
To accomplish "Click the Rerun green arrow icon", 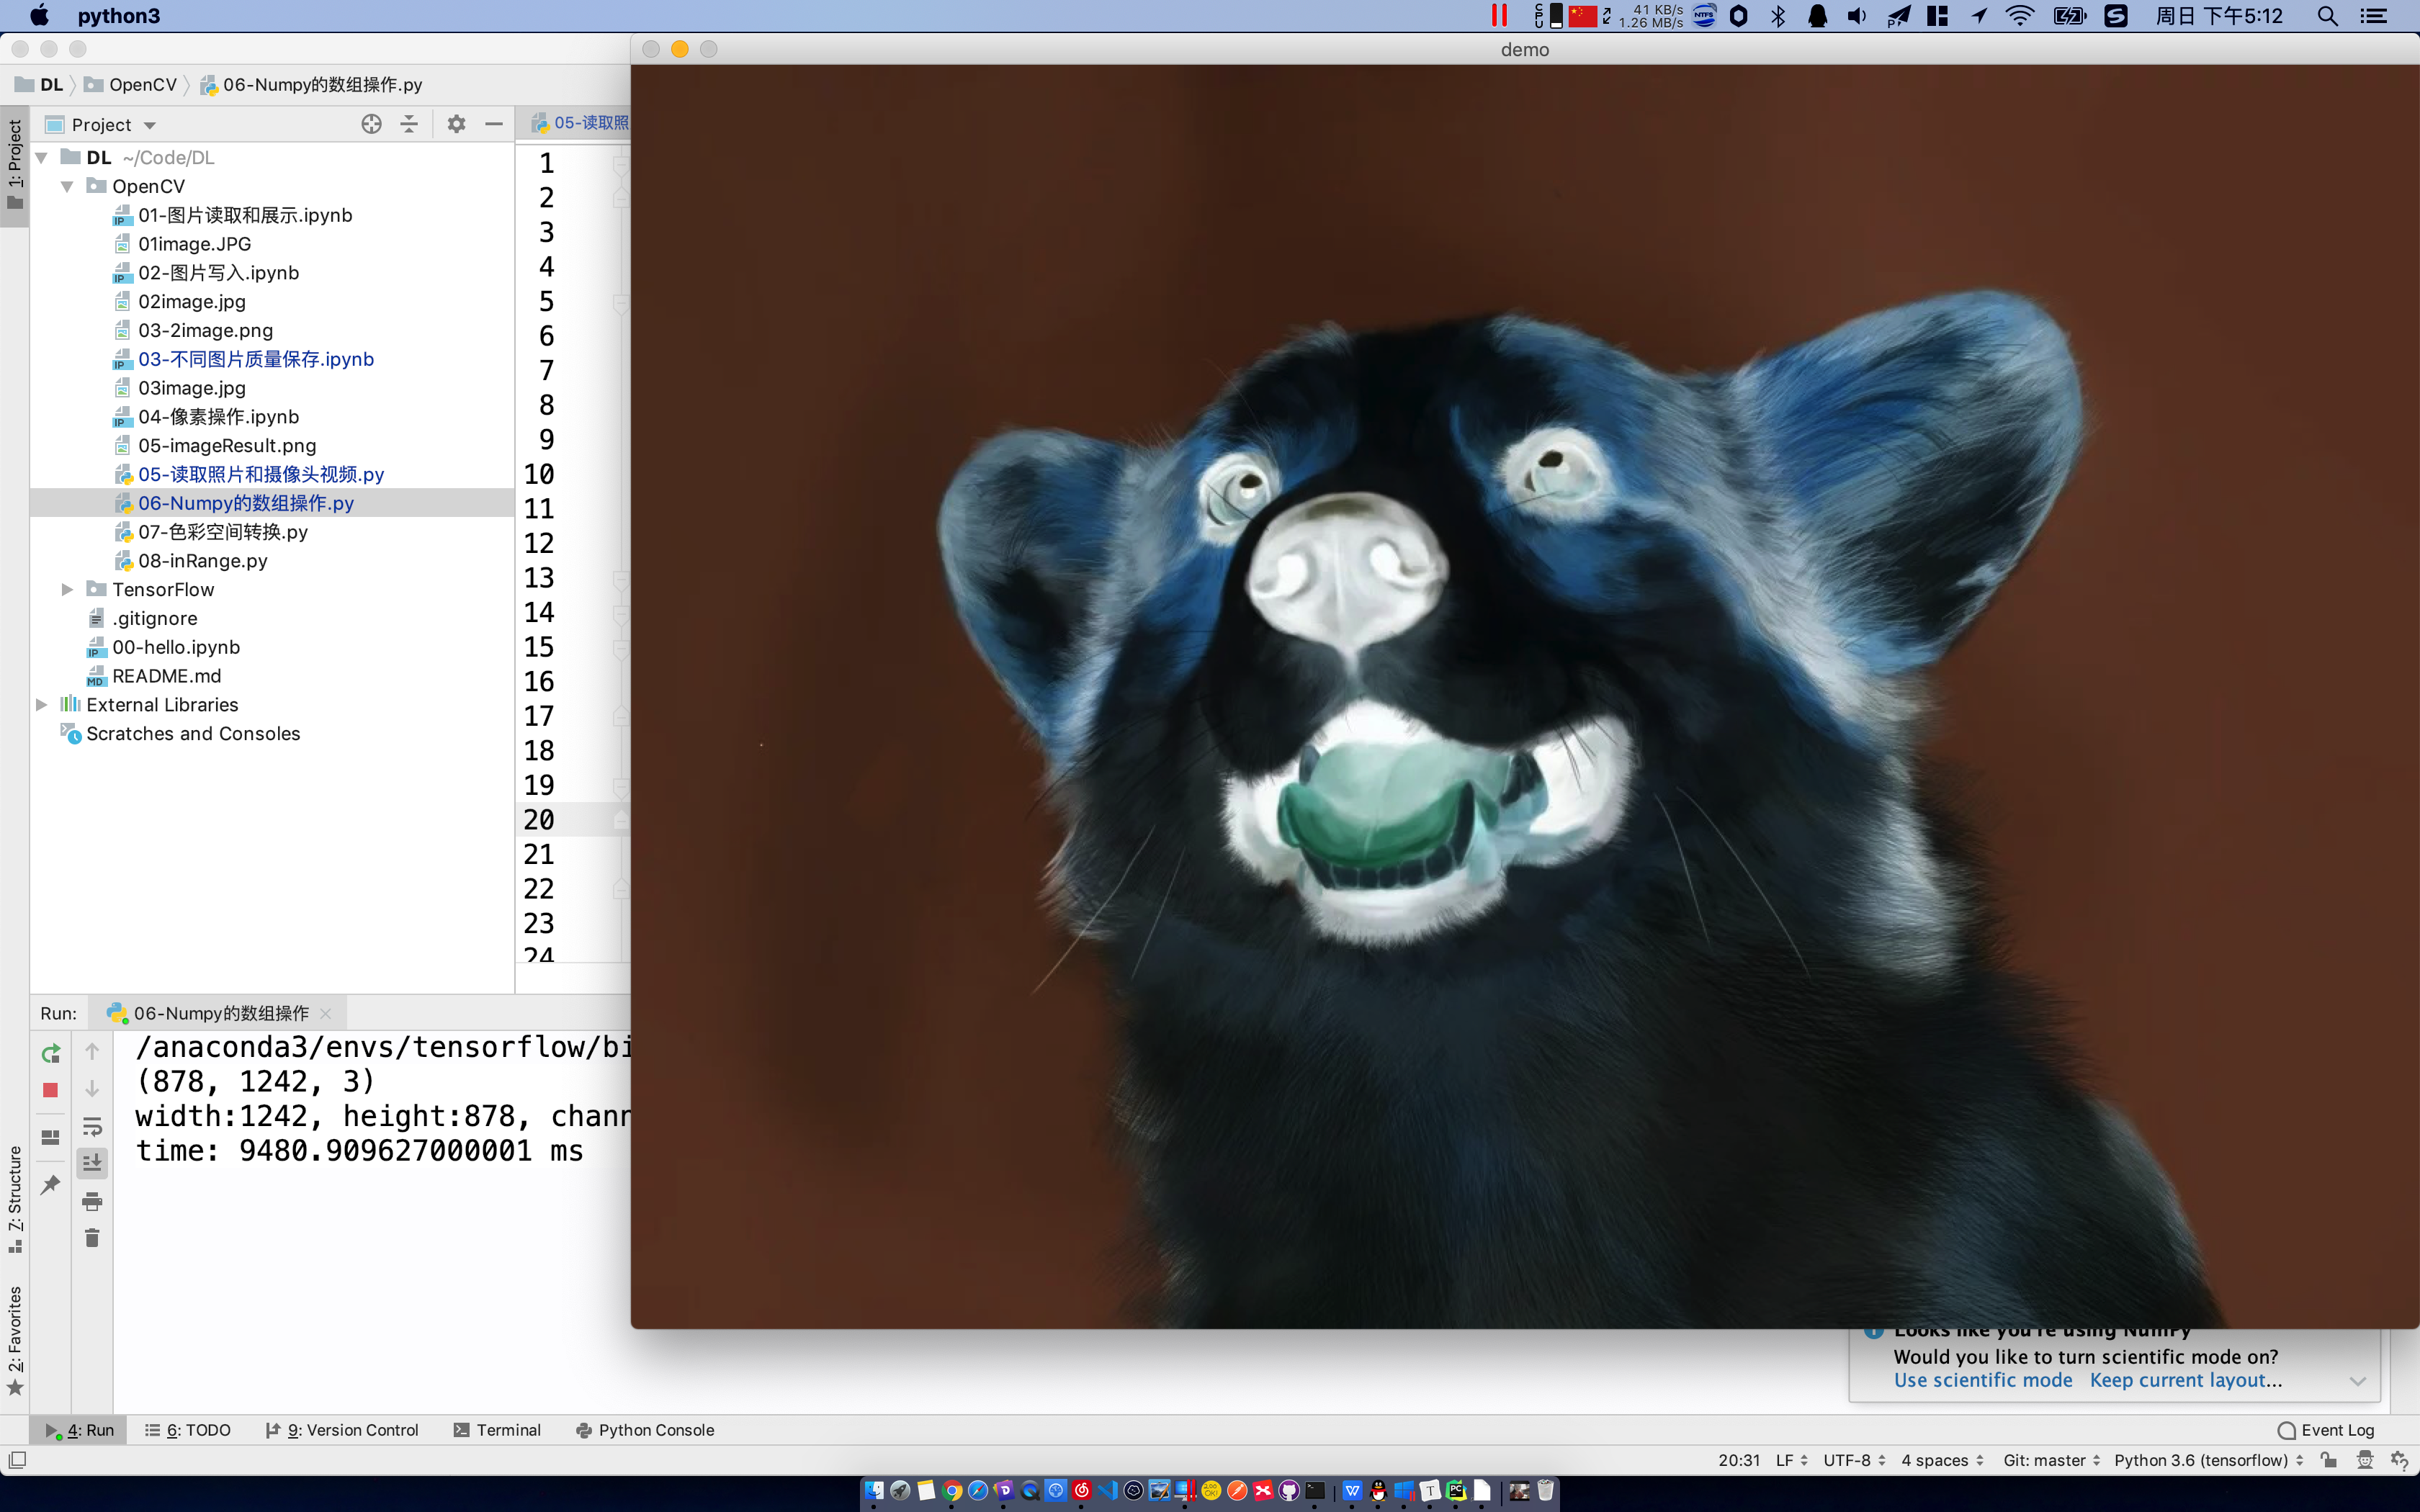I will click(x=50, y=1053).
